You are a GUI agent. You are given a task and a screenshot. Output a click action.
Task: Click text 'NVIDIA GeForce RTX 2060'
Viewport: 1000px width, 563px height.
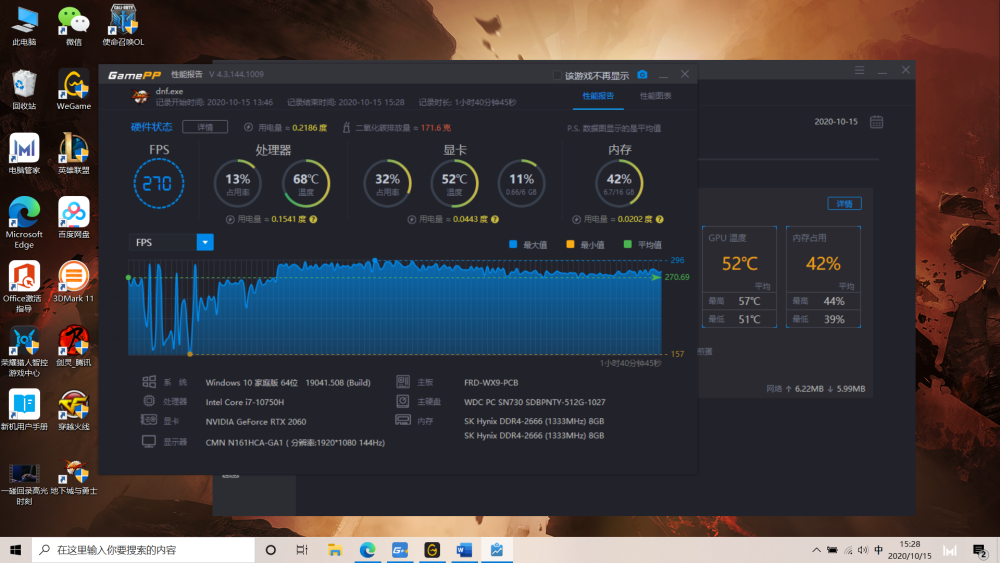click(256, 421)
